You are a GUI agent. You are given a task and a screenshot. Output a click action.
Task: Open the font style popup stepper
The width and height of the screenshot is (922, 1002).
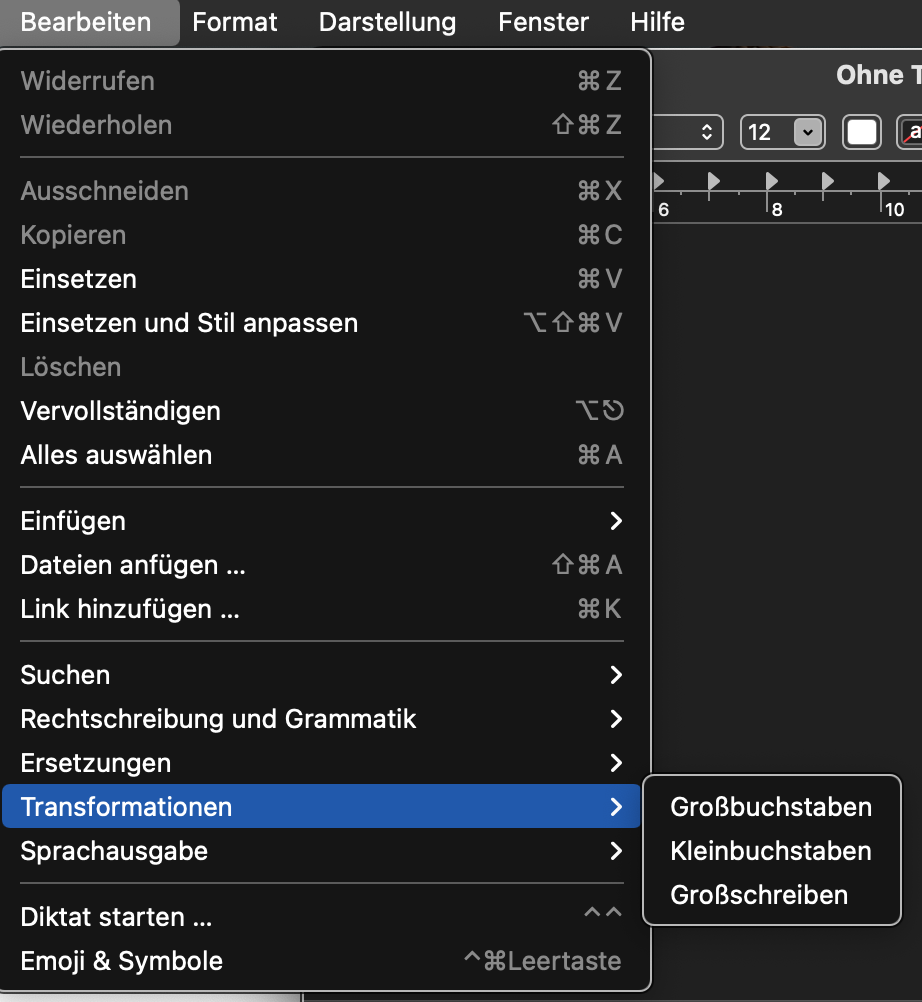pos(706,132)
